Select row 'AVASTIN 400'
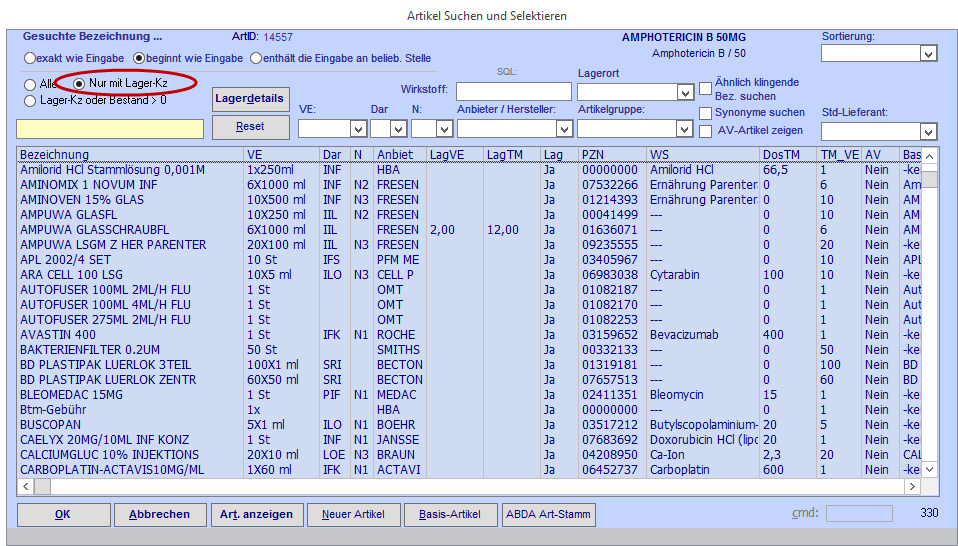958x546 pixels. pyautogui.click(x=469, y=335)
